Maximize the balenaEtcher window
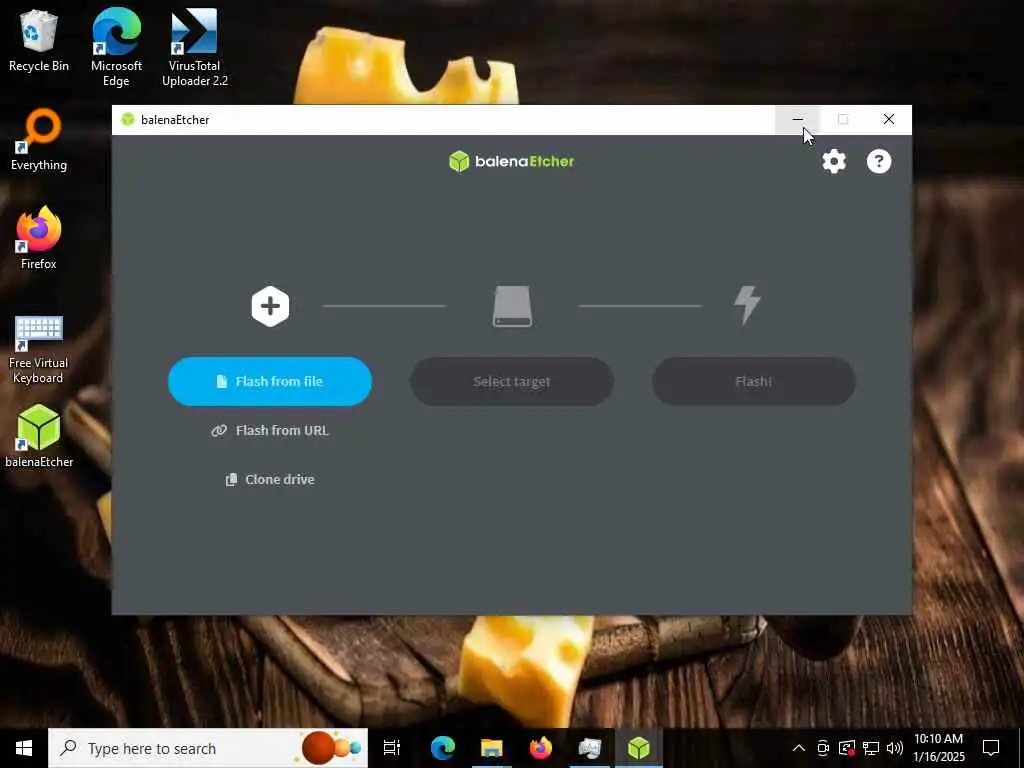Image resolution: width=1024 pixels, height=768 pixels. pyautogui.click(x=843, y=120)
